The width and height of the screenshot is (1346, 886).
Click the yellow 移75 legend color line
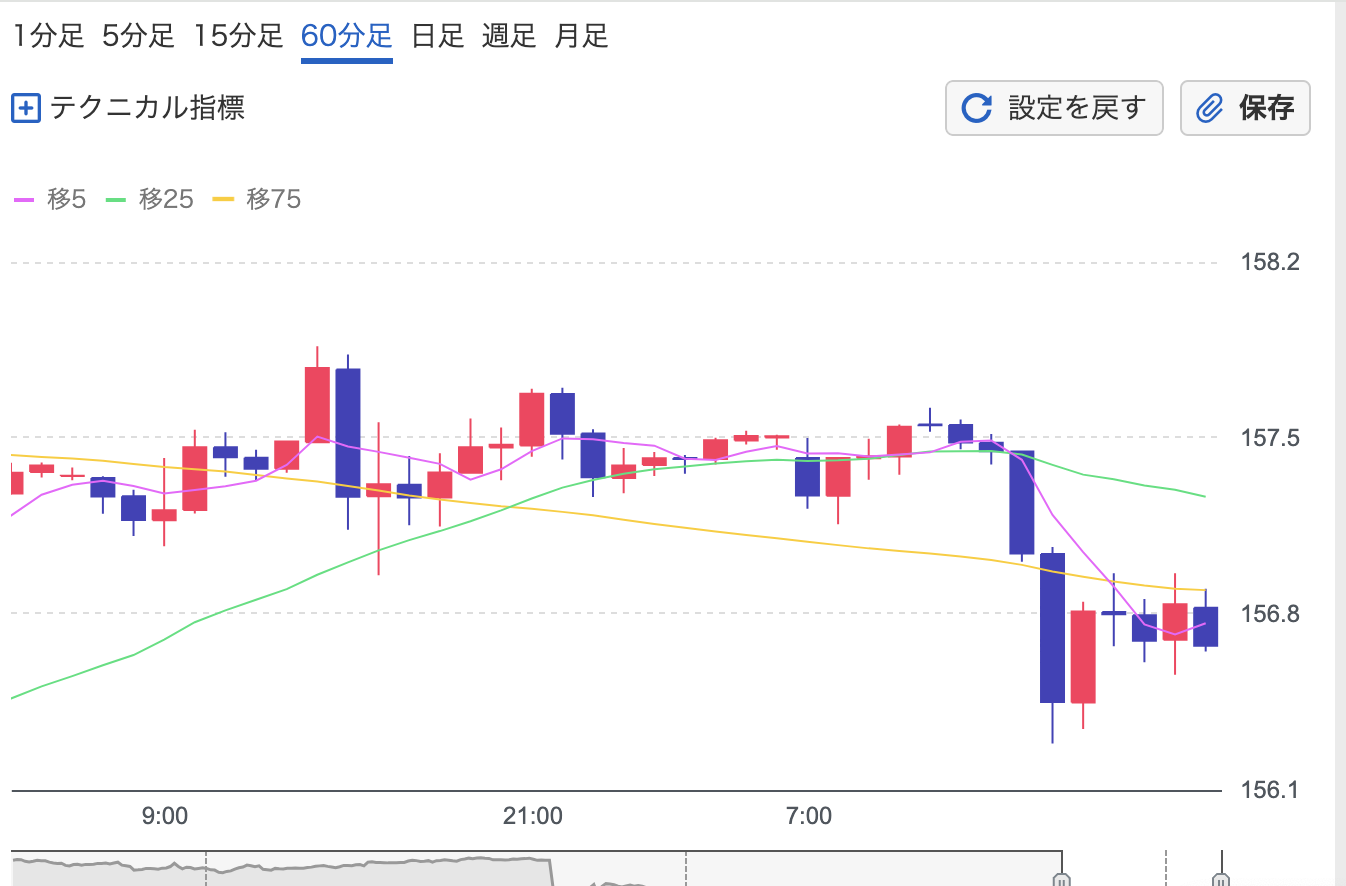click(224, 200)
